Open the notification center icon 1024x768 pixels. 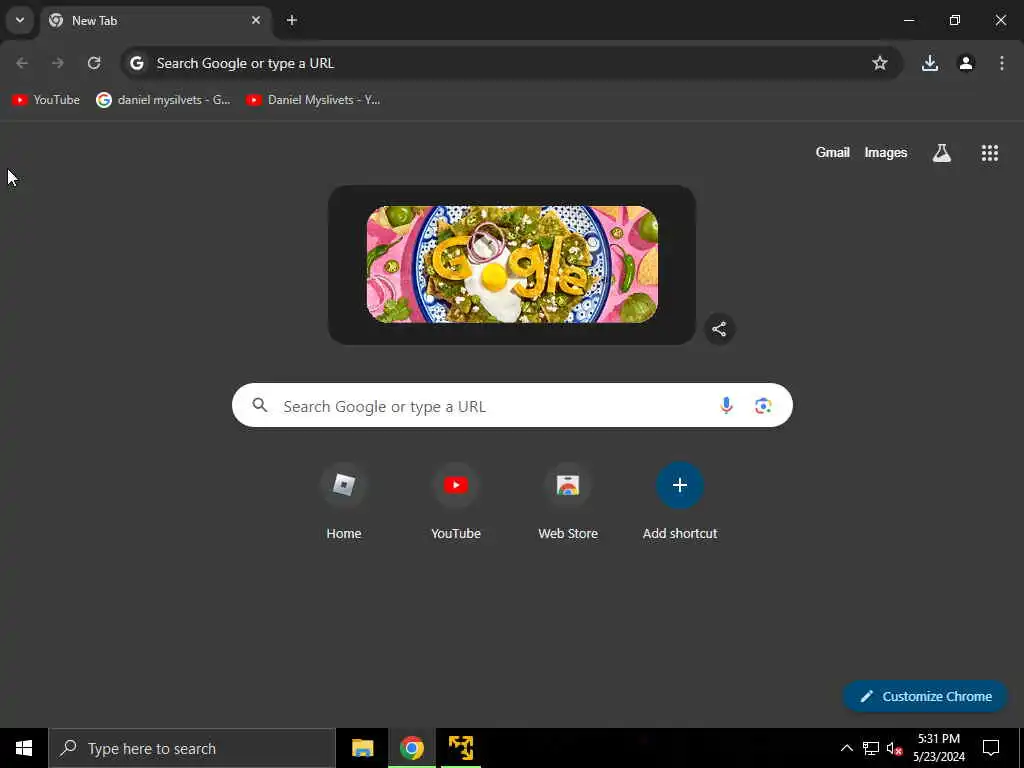(x=991, y=748)
